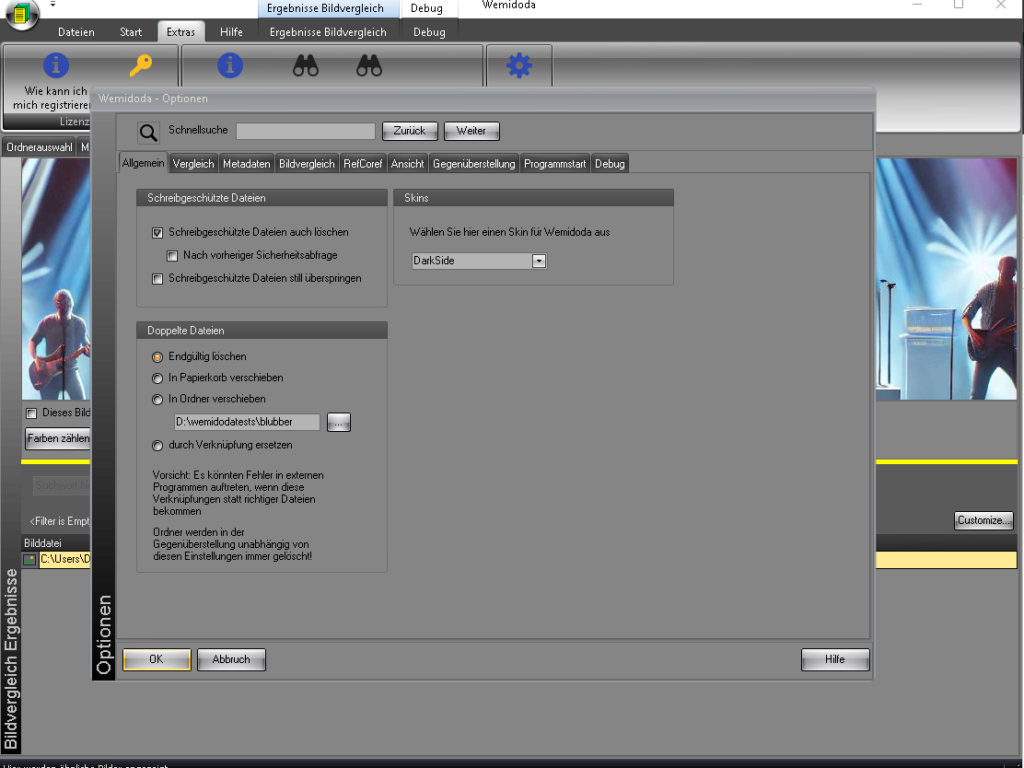Open the quick access toolbar dropdown arrow
1024x768 pixels.
pos(52,5)
